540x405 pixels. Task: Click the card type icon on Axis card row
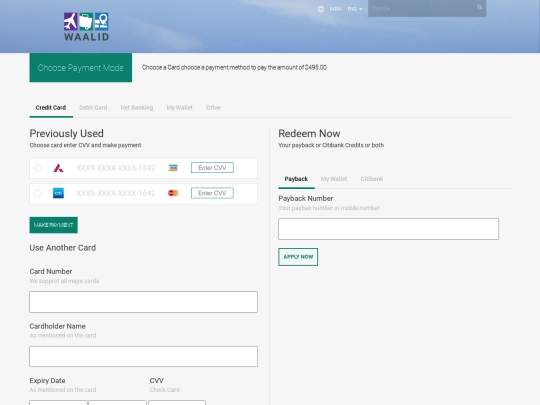coord(173,168)
